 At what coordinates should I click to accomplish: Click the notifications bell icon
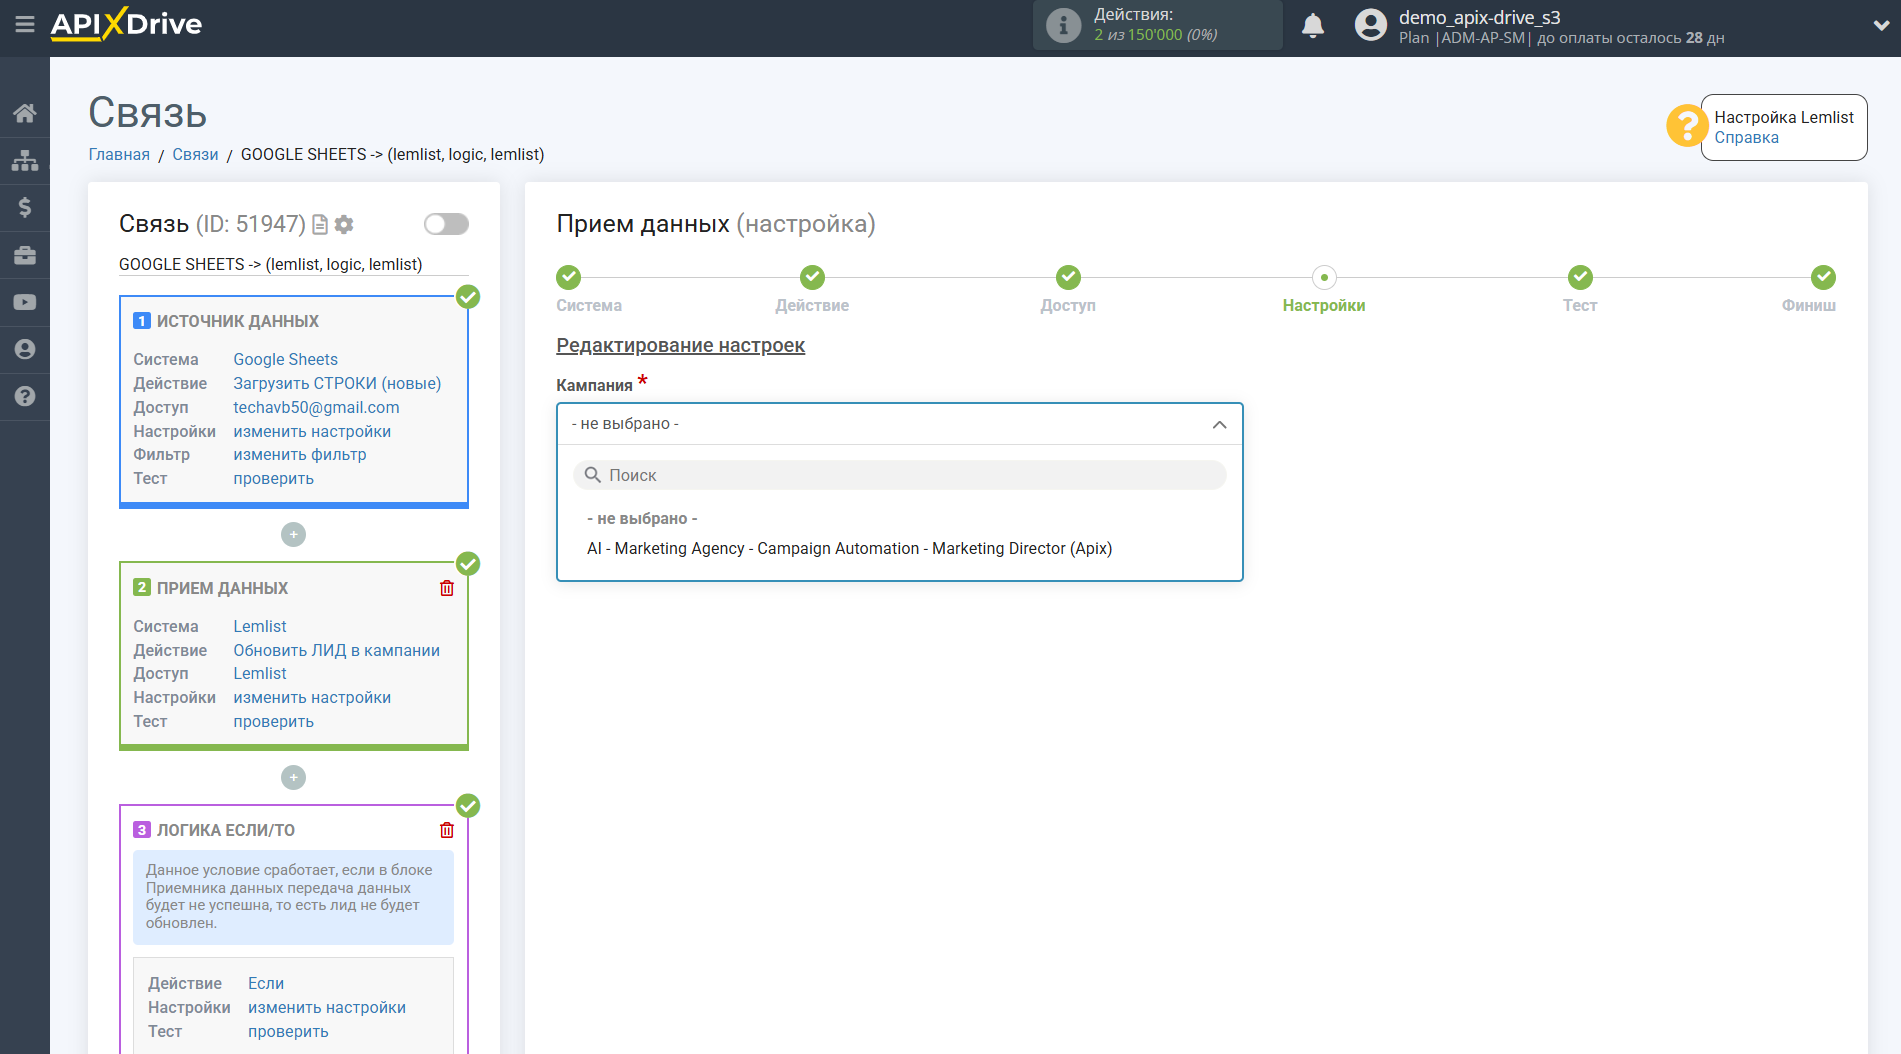click(1313, 25)
